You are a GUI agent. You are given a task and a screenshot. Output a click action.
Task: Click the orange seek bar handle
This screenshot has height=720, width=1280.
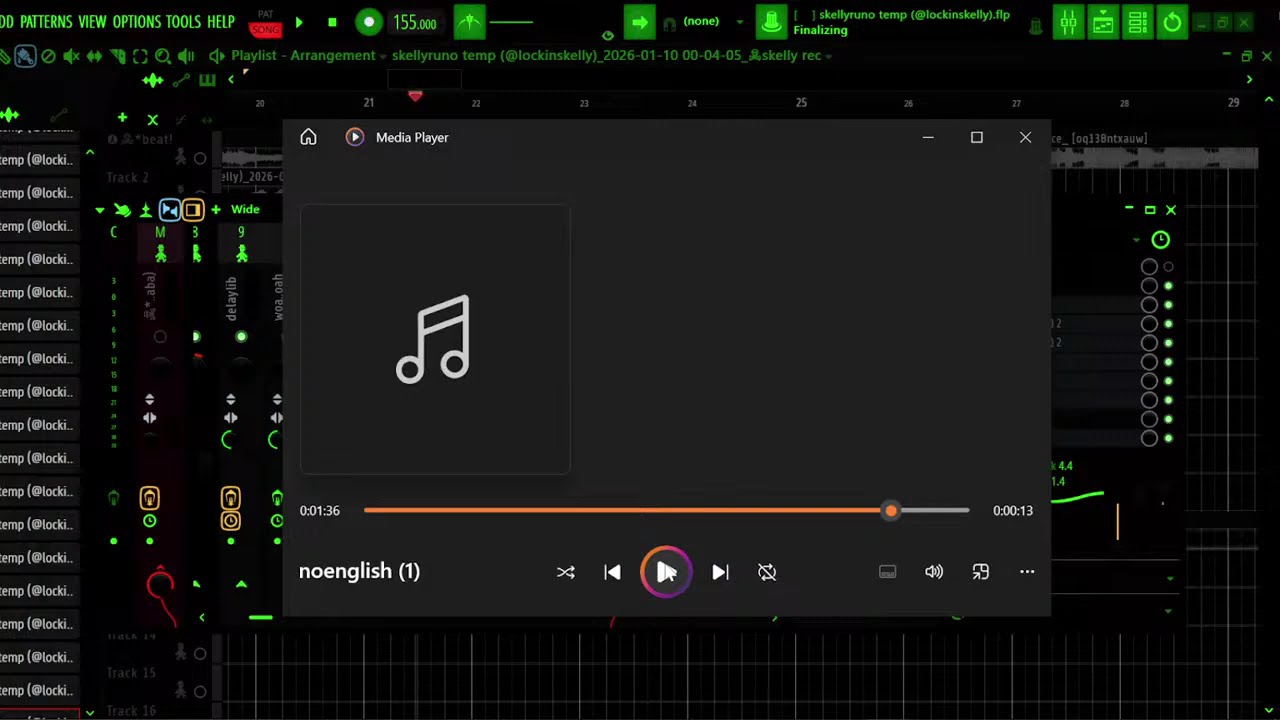pyautogui.click(x=891, y=511)
